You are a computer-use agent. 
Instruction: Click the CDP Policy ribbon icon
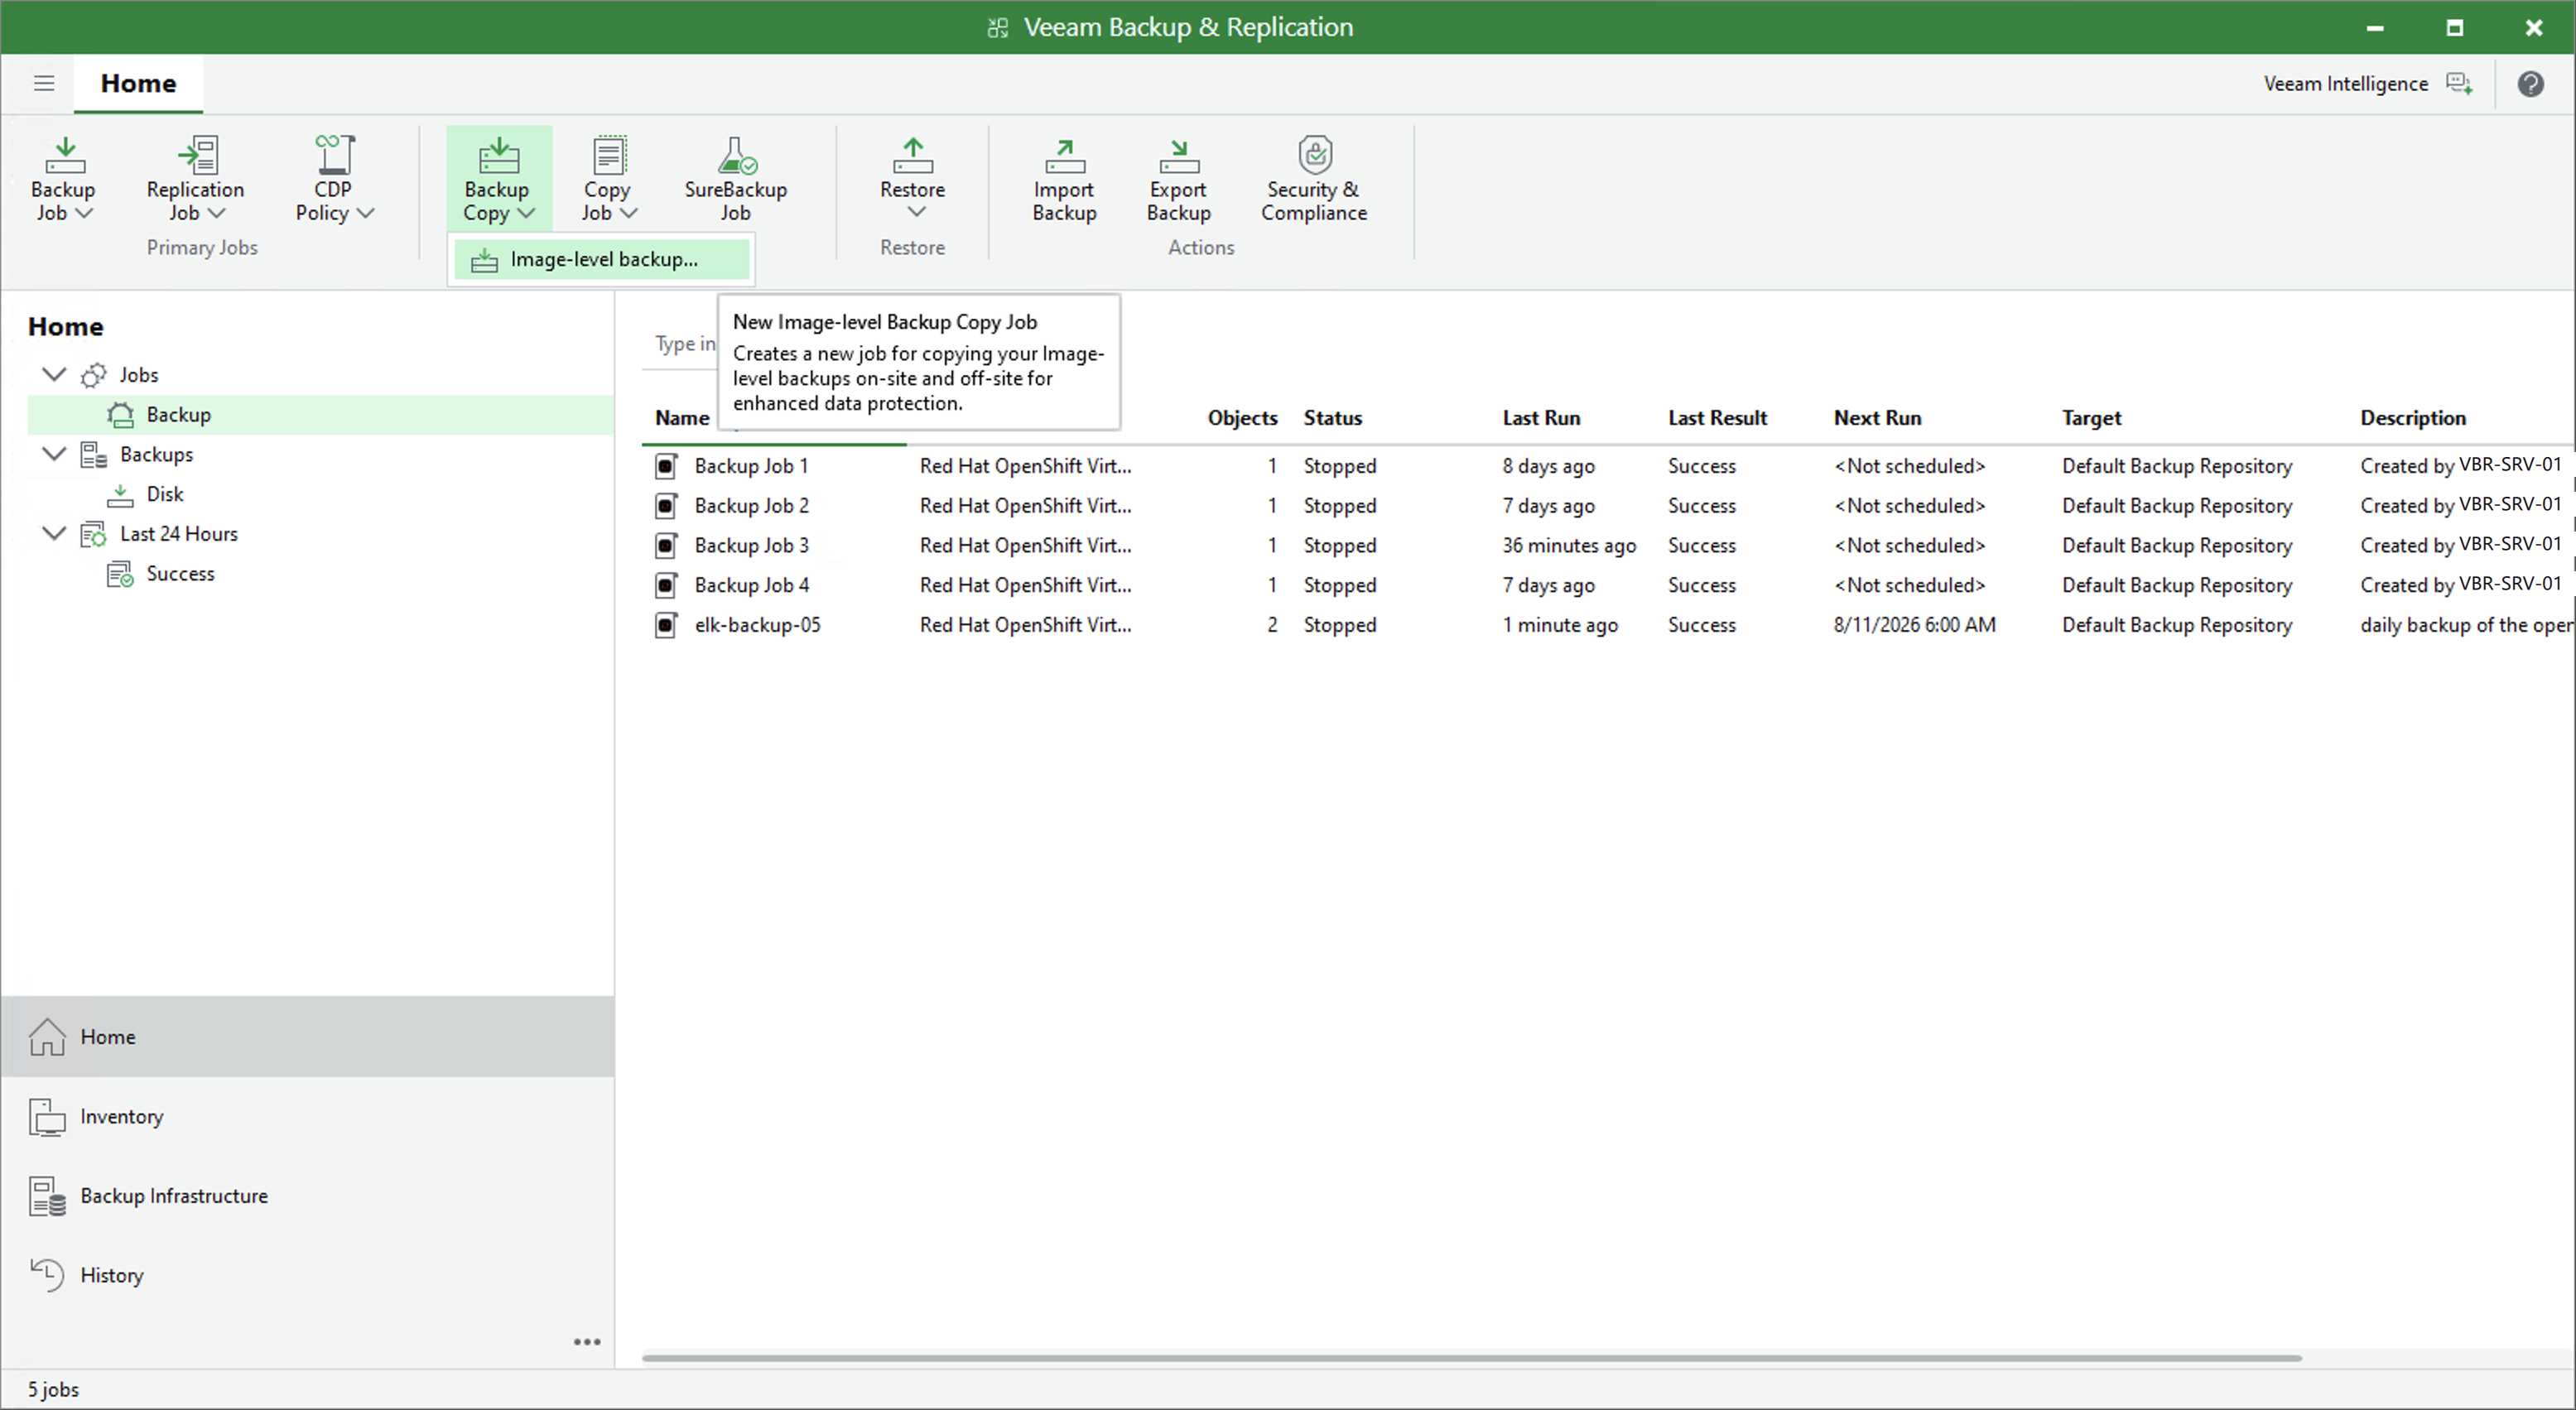coord(334,155)
